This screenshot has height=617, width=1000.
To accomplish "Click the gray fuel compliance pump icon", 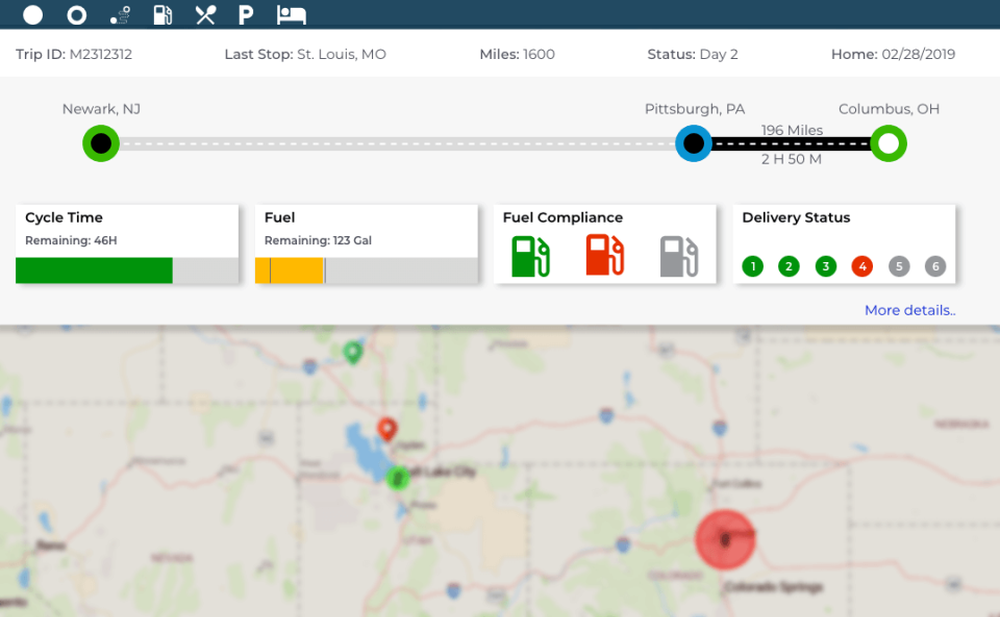I will click(x=679, y=256).
